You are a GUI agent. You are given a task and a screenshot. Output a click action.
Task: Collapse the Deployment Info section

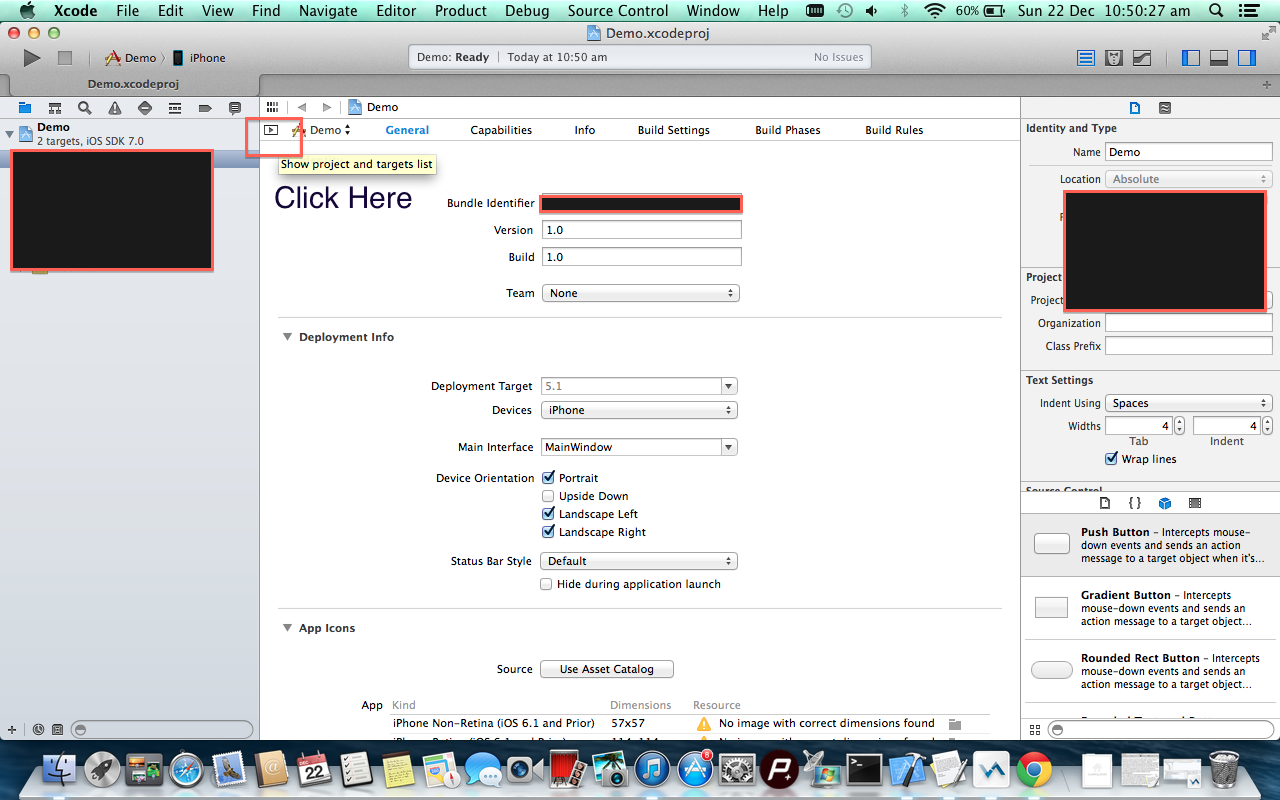287,337
